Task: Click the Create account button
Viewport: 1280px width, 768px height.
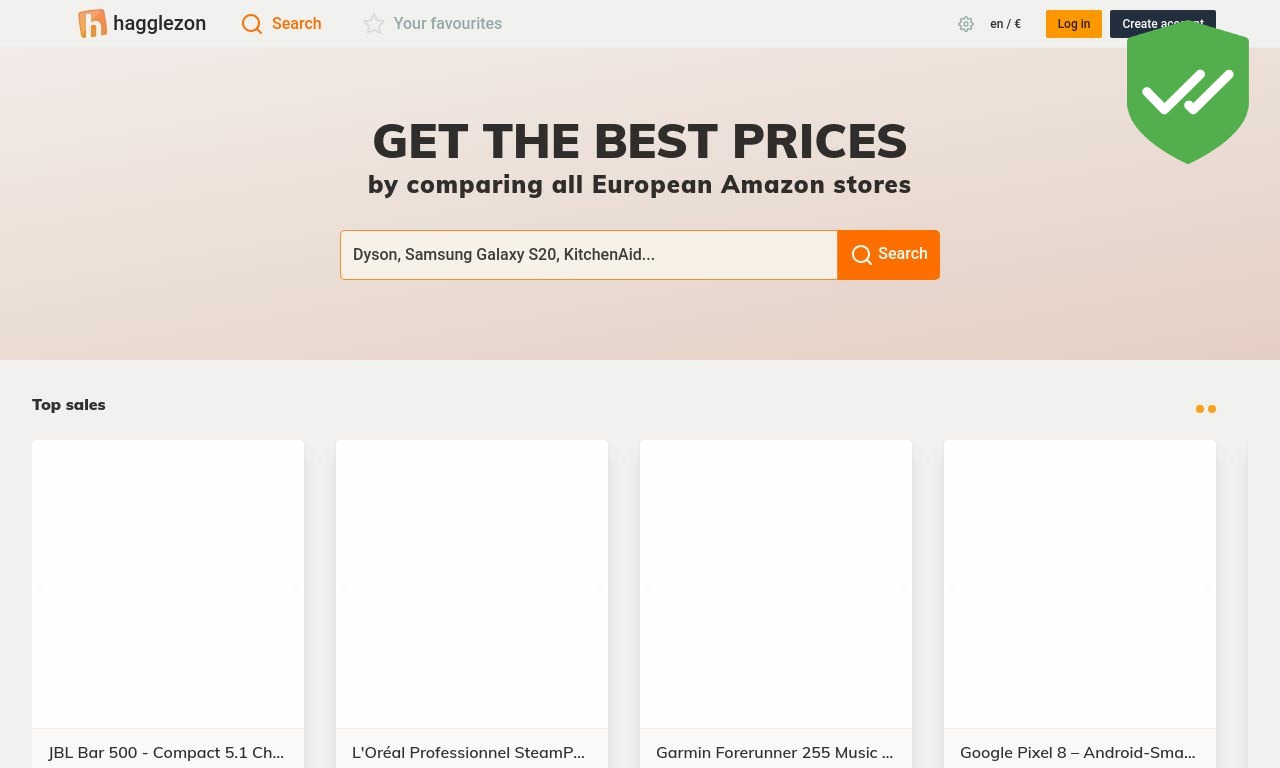Action: click(1163, 24)
